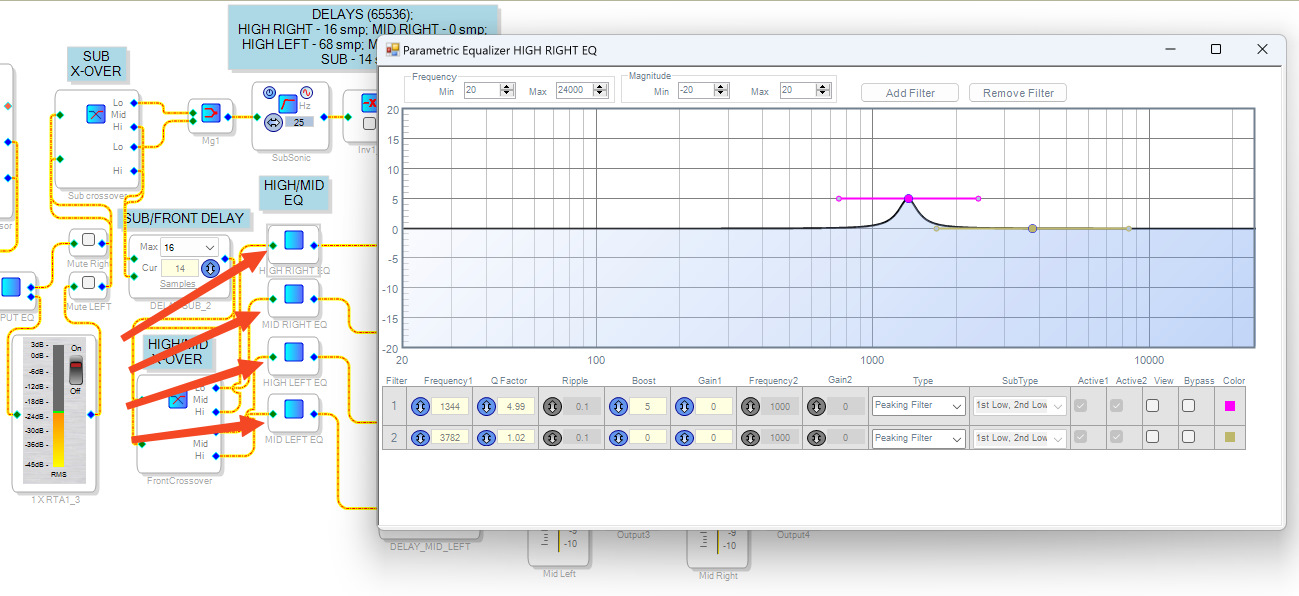Click the INPUT EQ block icon
The image size is (1299, 596).
11,287
